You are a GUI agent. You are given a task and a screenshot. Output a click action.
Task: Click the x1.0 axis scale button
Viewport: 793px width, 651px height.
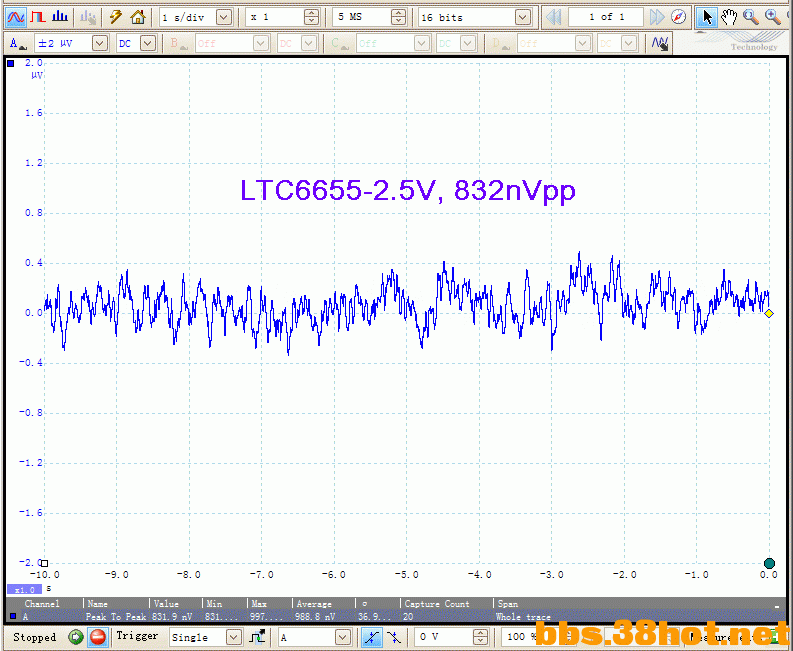(24, 590)
